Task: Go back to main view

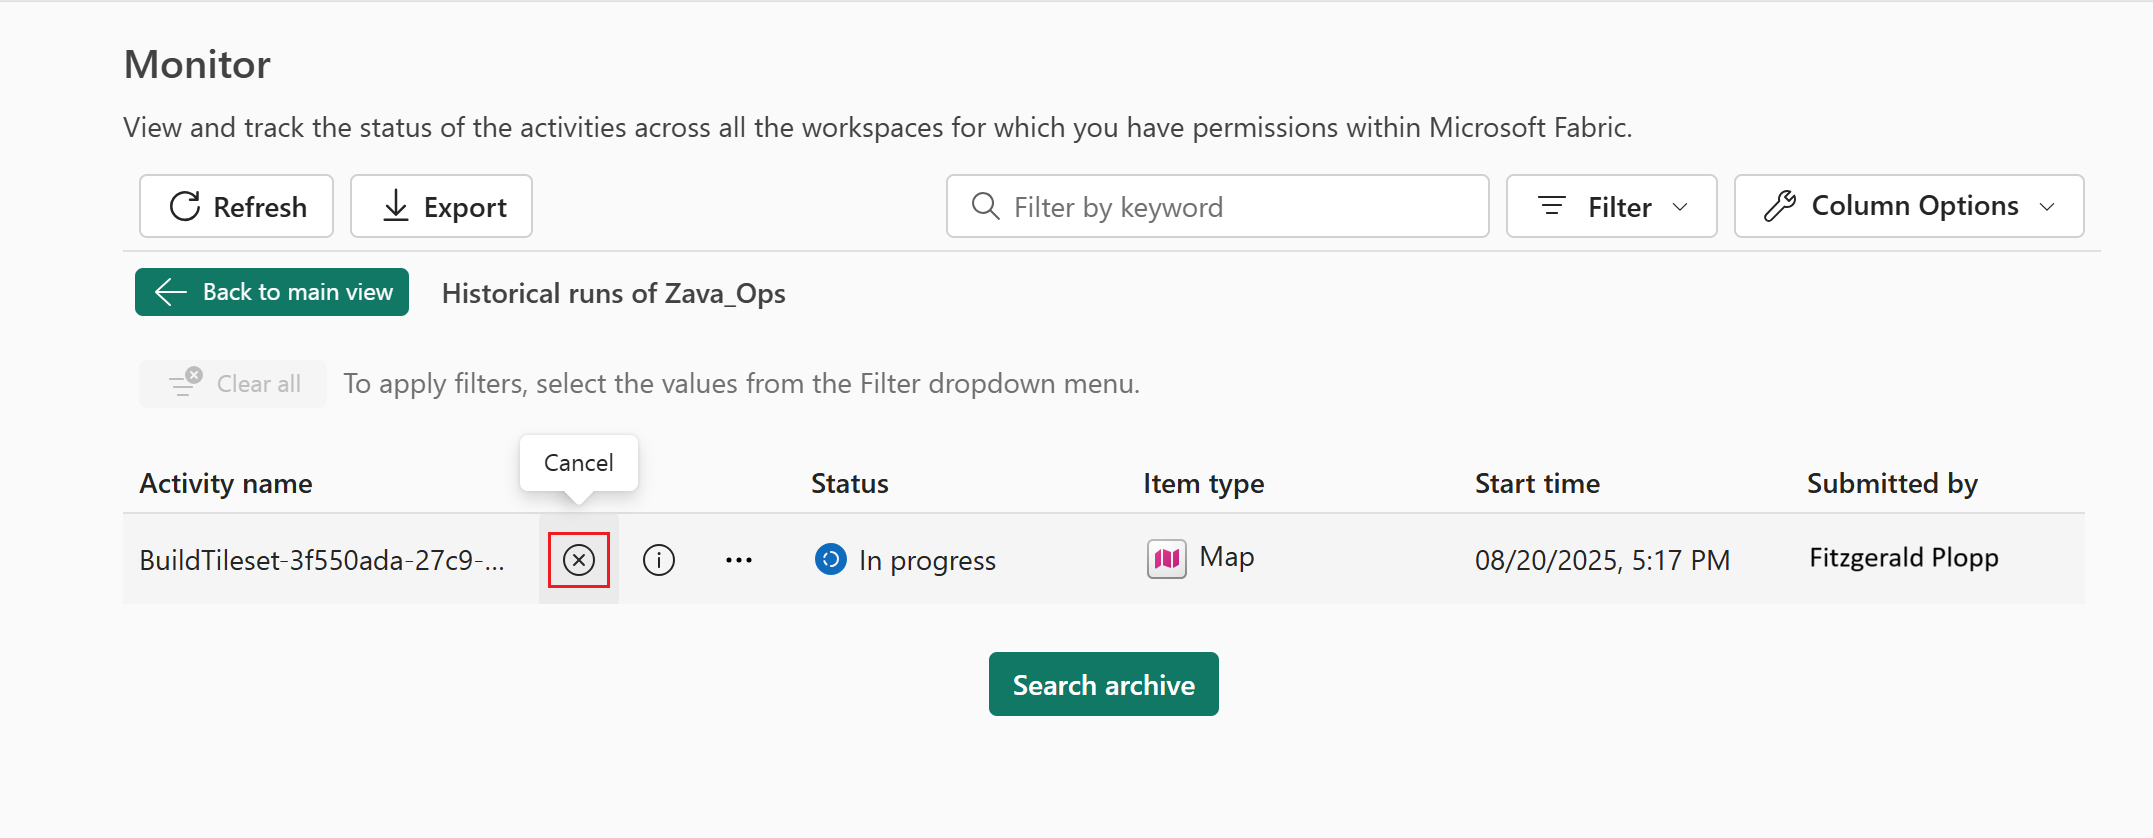Action: 272,292
